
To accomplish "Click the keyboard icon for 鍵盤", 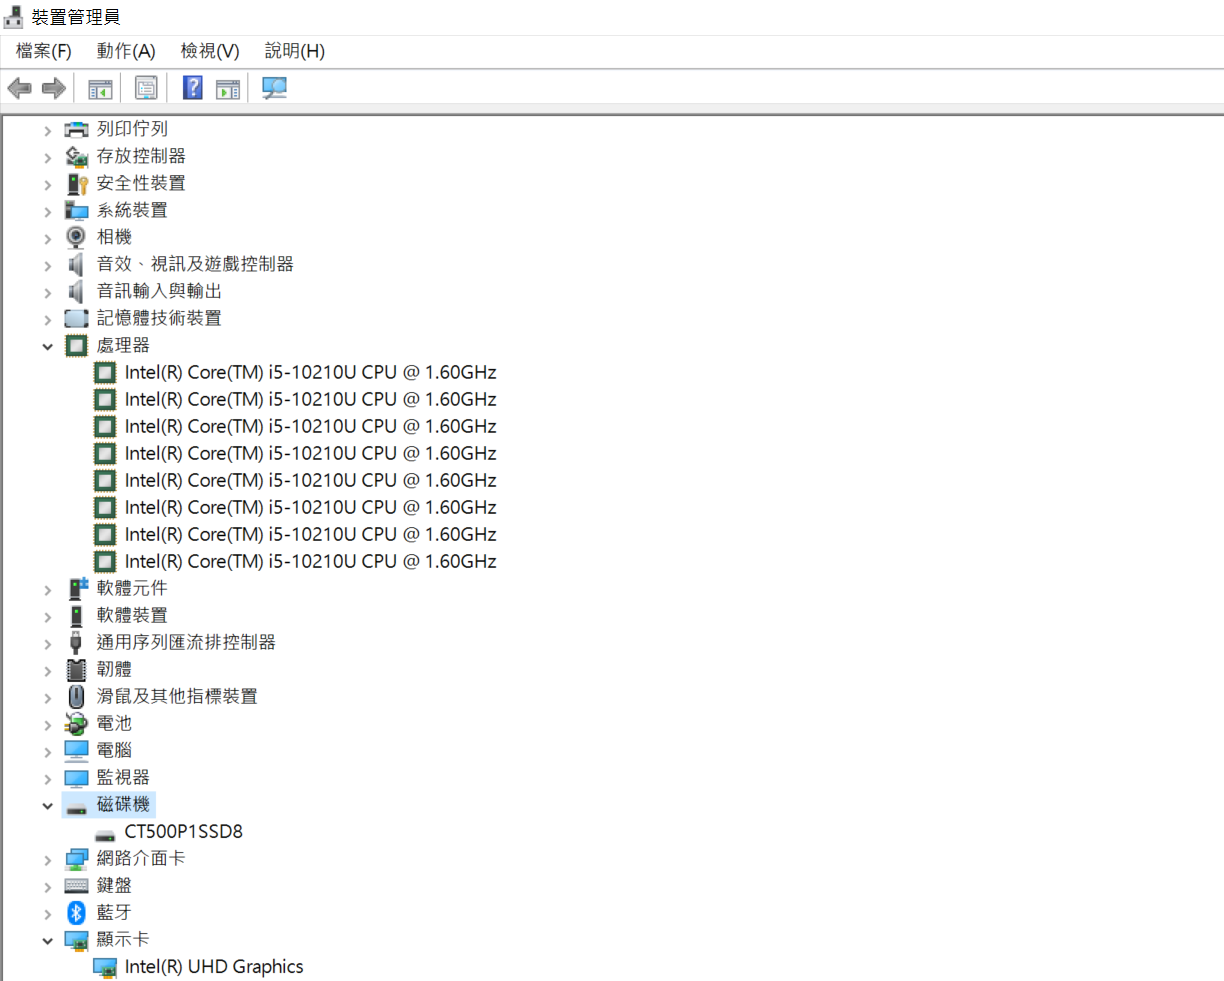I will click(76, 885).
